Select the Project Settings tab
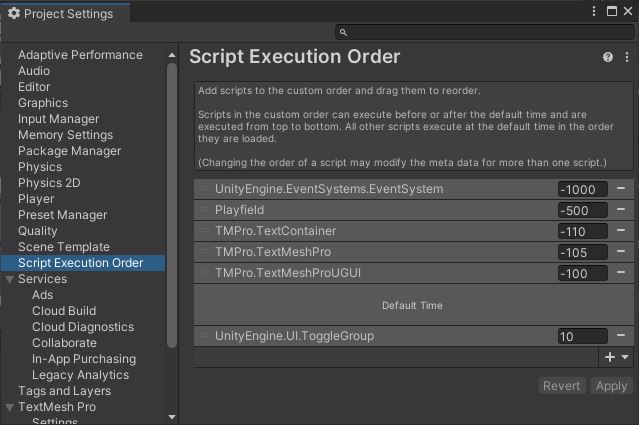This screenshot has width=639, height=425. point(65,13)
